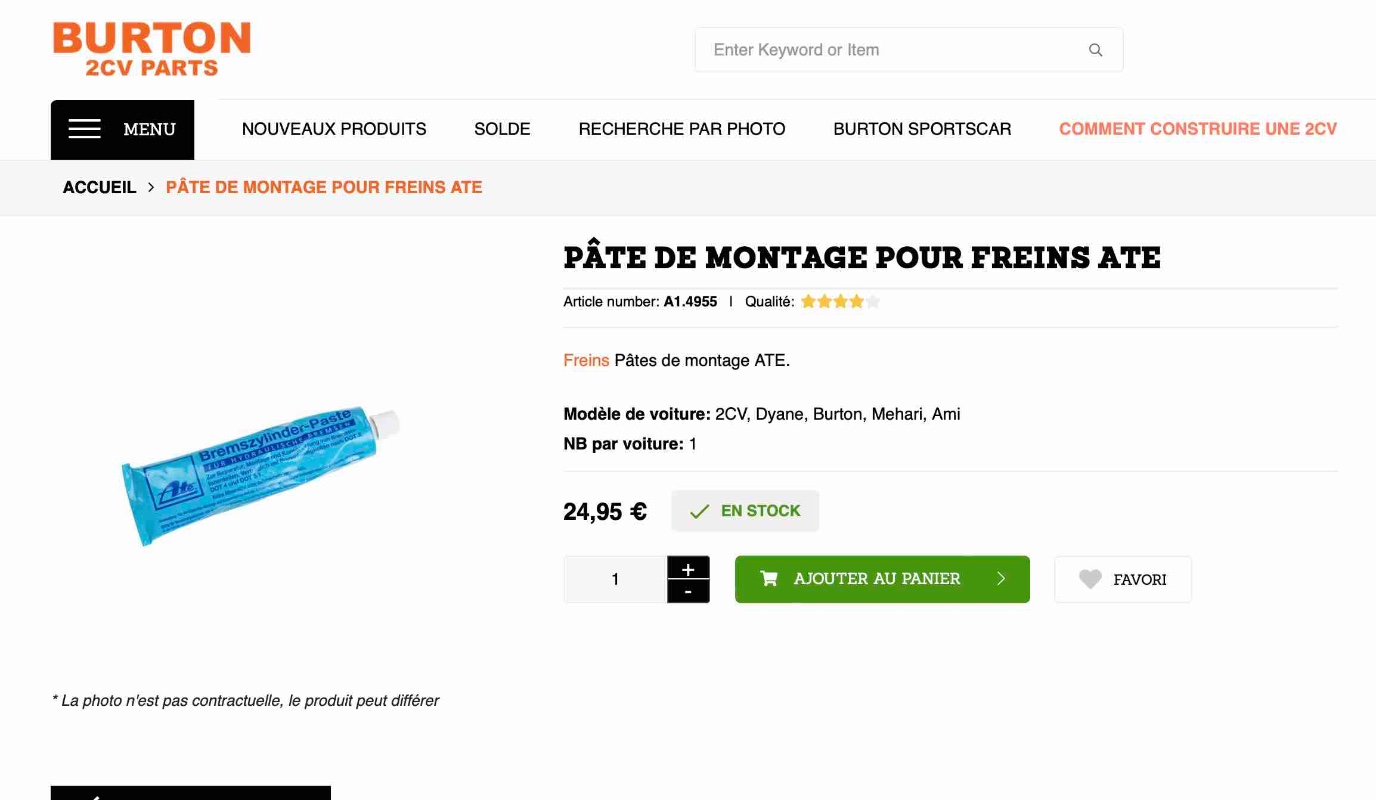
Task: Go to Accueil breadcrumb
Action: [x=99, y=187]
